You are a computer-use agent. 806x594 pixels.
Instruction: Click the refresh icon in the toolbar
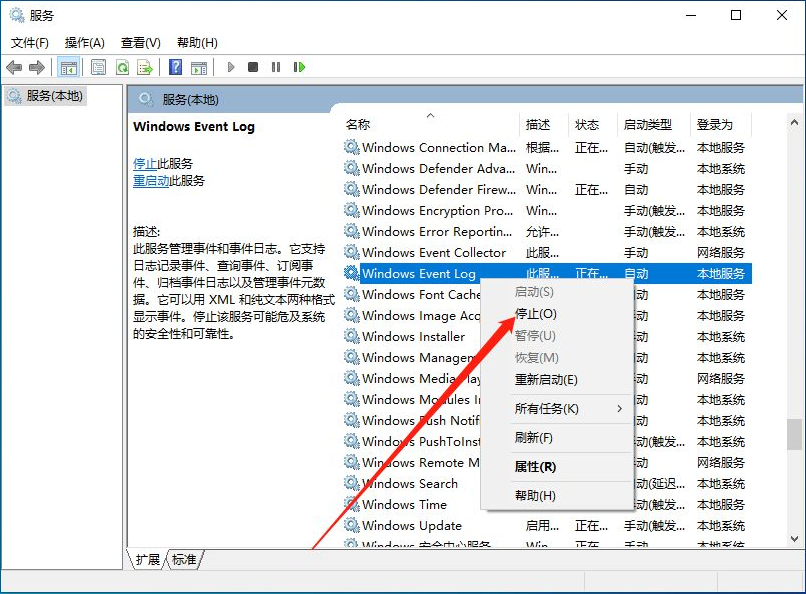[x=122, y=67]
